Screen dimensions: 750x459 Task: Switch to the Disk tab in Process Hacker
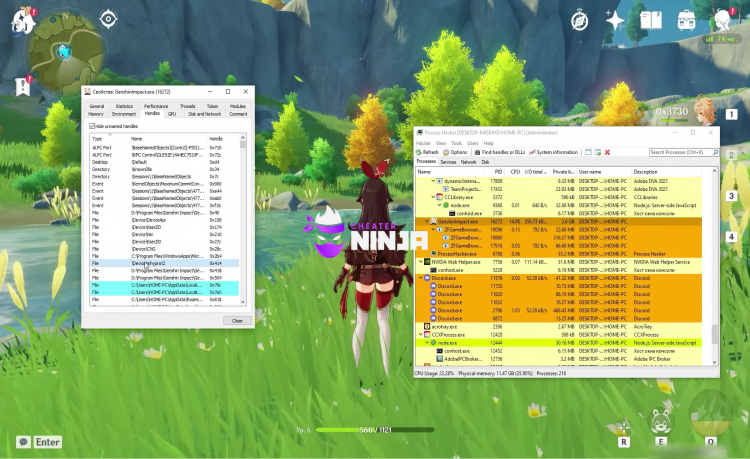(x=485, y=162)
